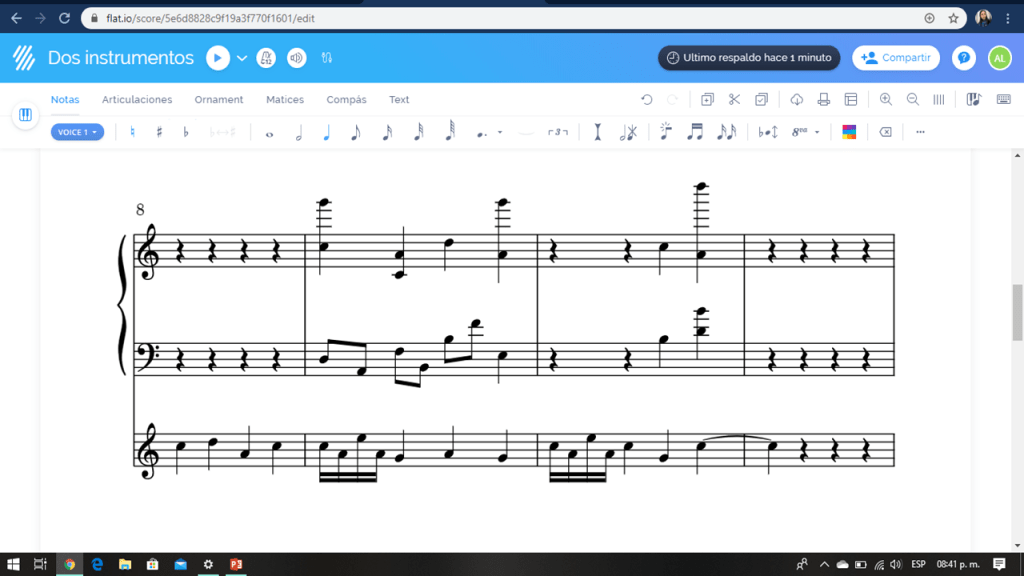Click the scissors cut icon

(x=734, y=100)
